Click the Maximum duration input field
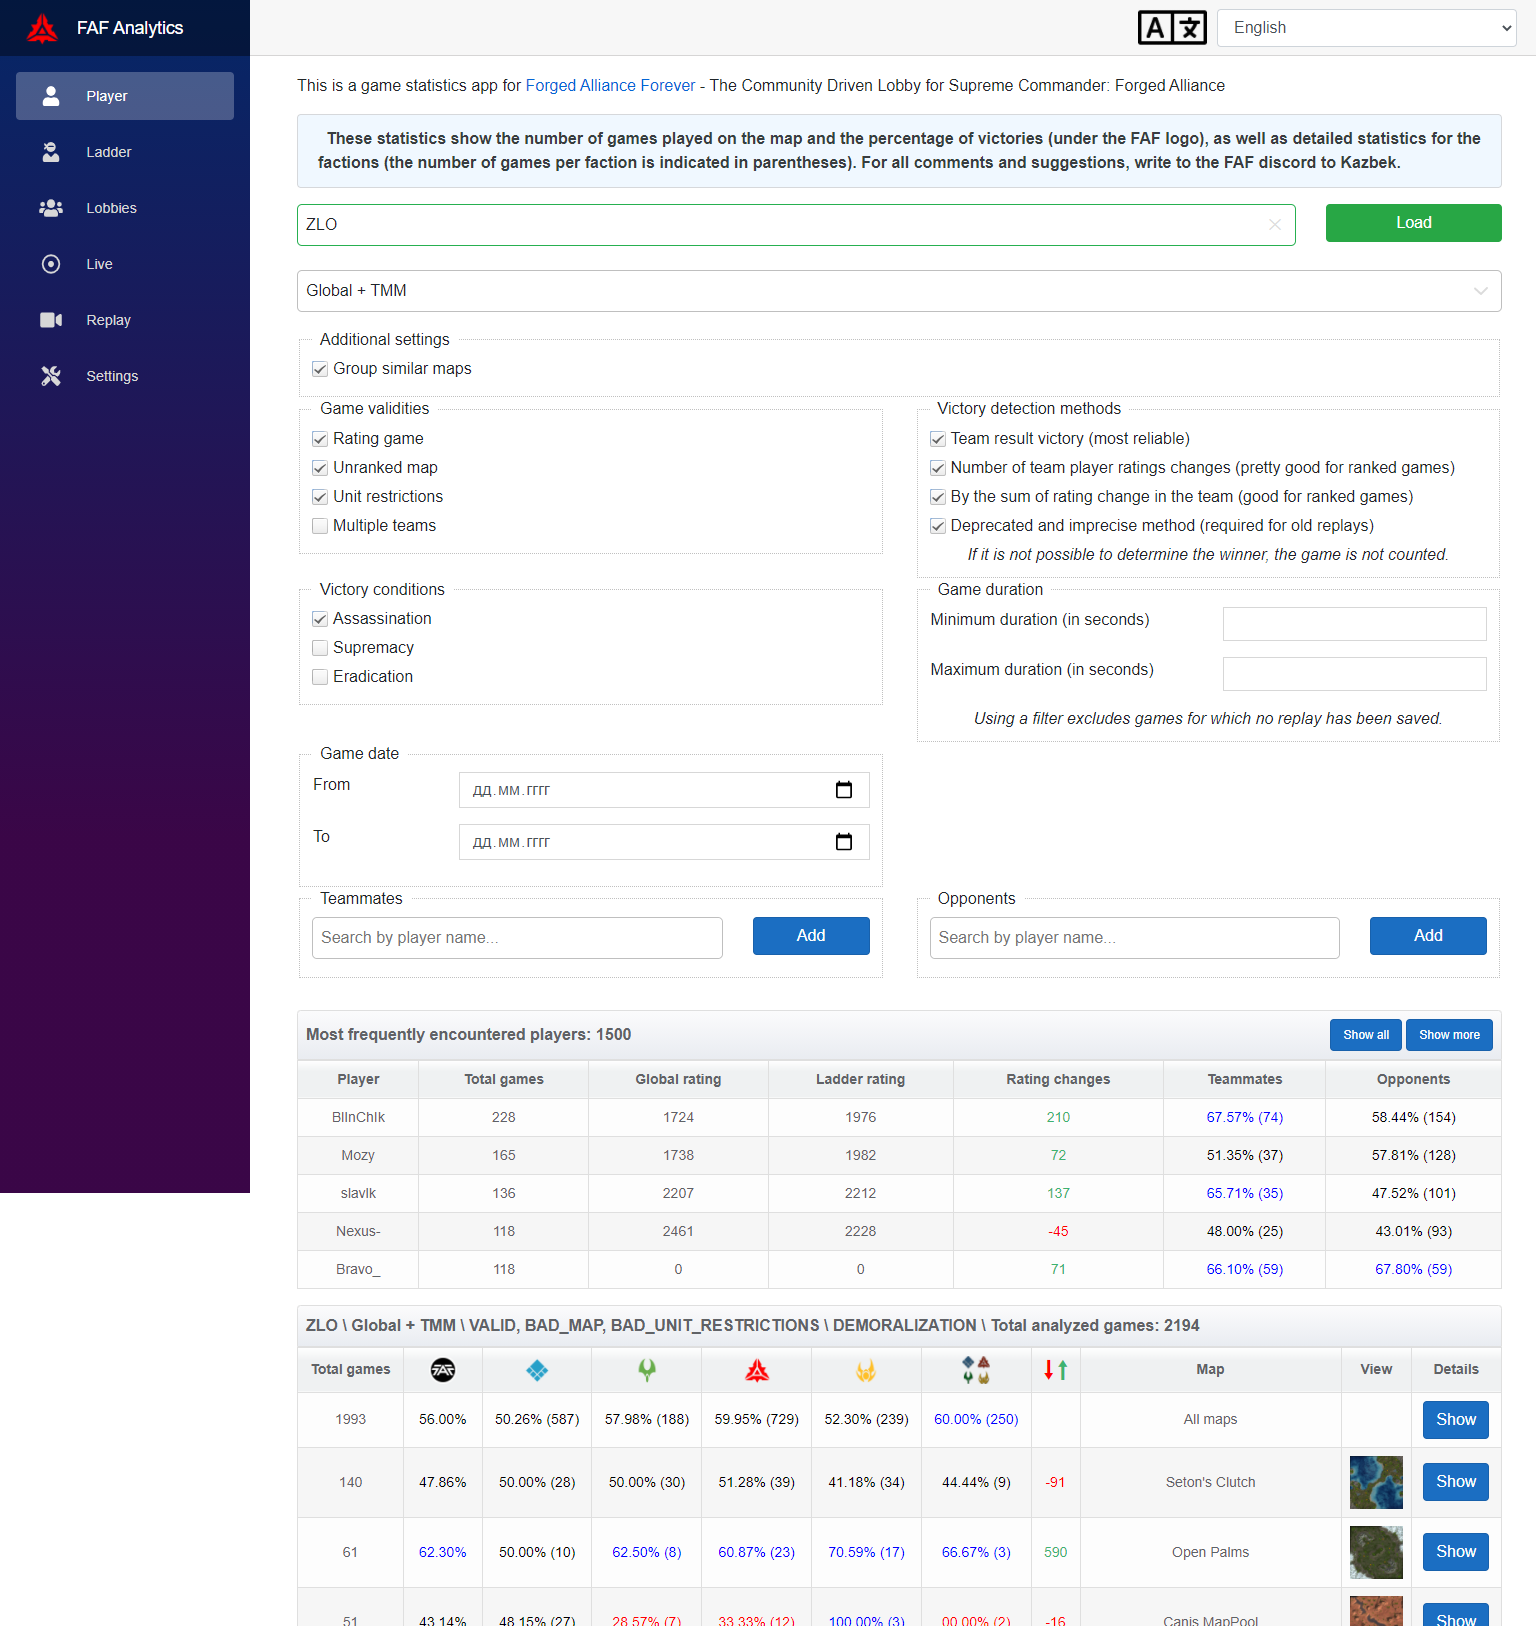The image size is (1536, 1626). [1355, 674]
